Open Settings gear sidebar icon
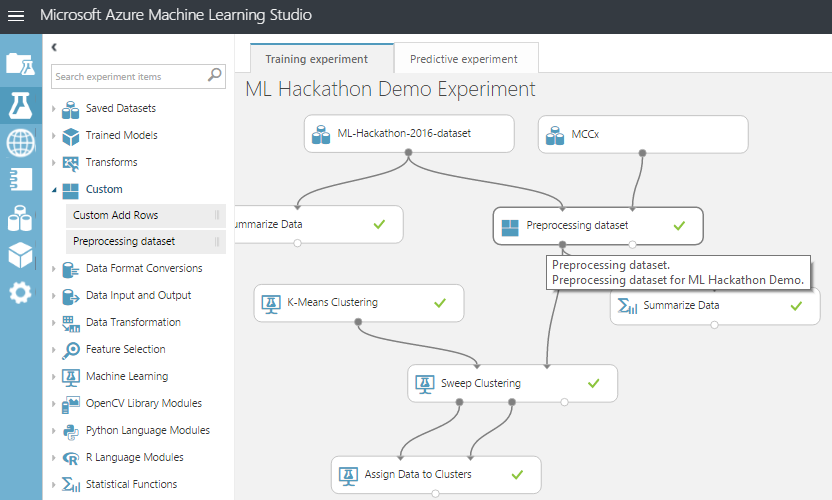Screen dimensions: 832x500 pyautogui.click(x=20, y=292)
